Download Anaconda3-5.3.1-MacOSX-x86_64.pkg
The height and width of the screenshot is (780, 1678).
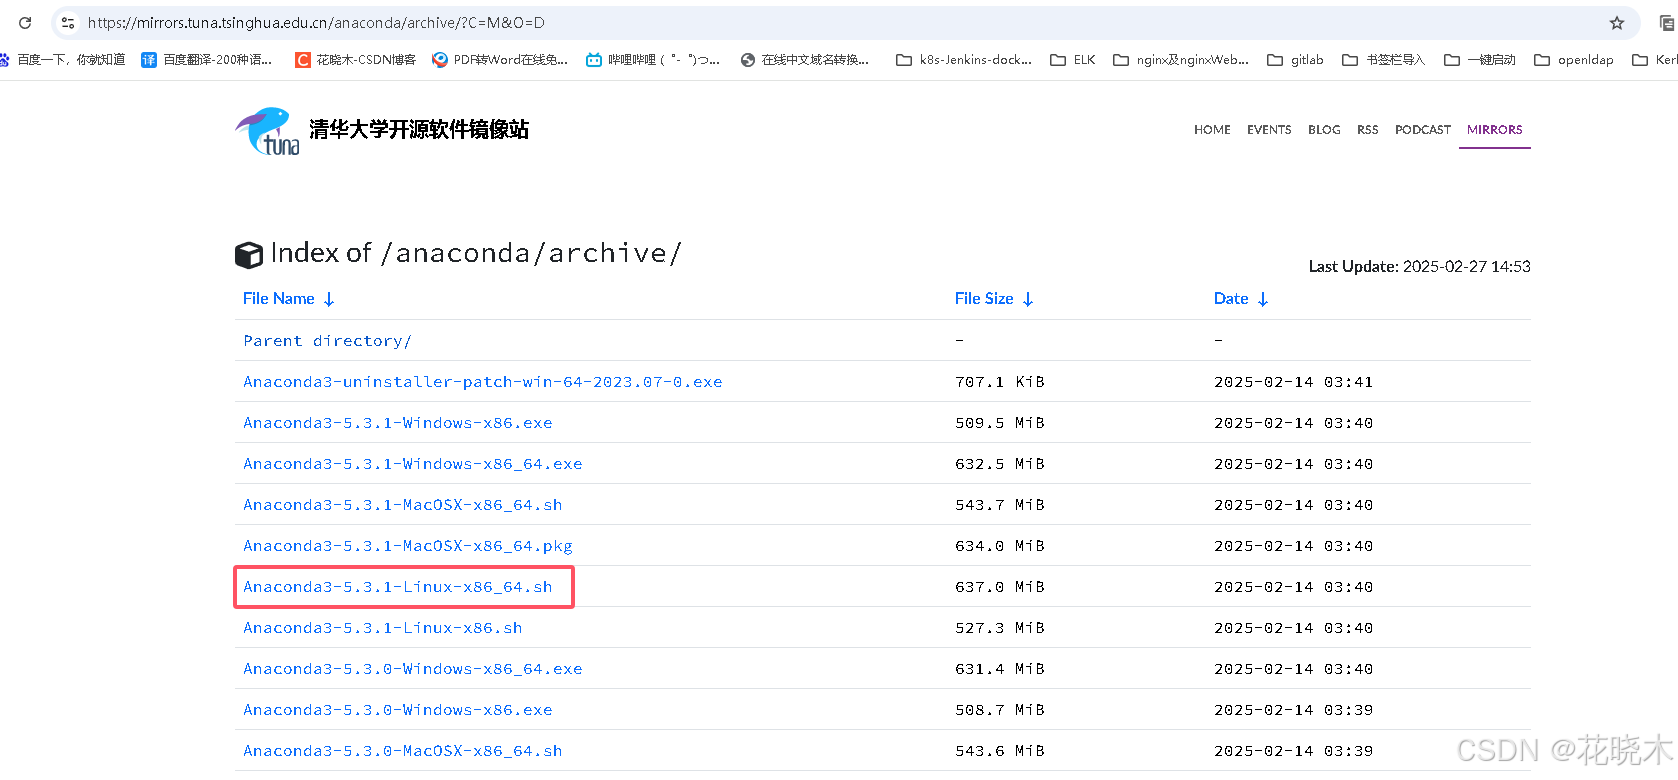[x=408, y=546]
